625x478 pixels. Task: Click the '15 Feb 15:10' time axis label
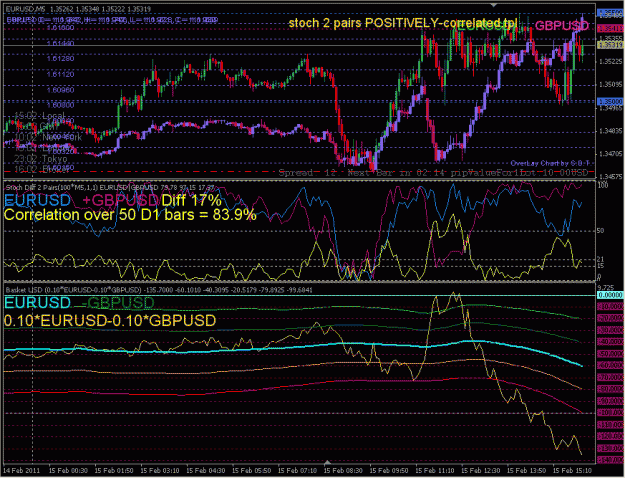click(x=571, y=470)
